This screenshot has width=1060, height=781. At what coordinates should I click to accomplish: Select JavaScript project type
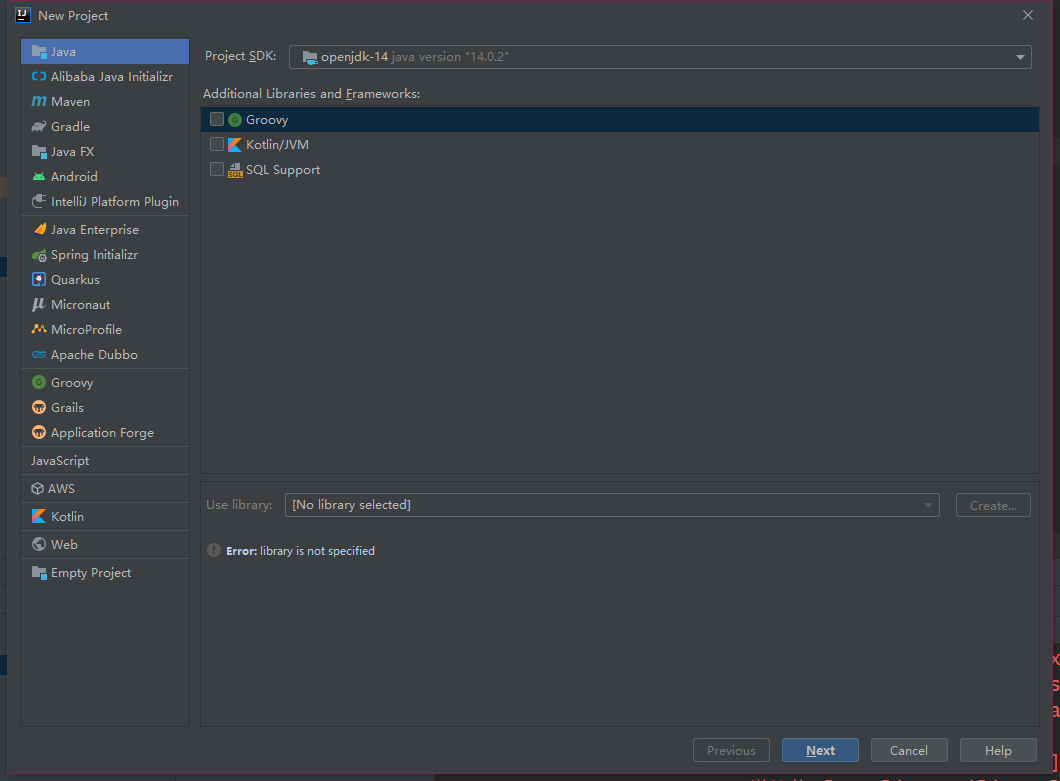click(x=105, y=460)
